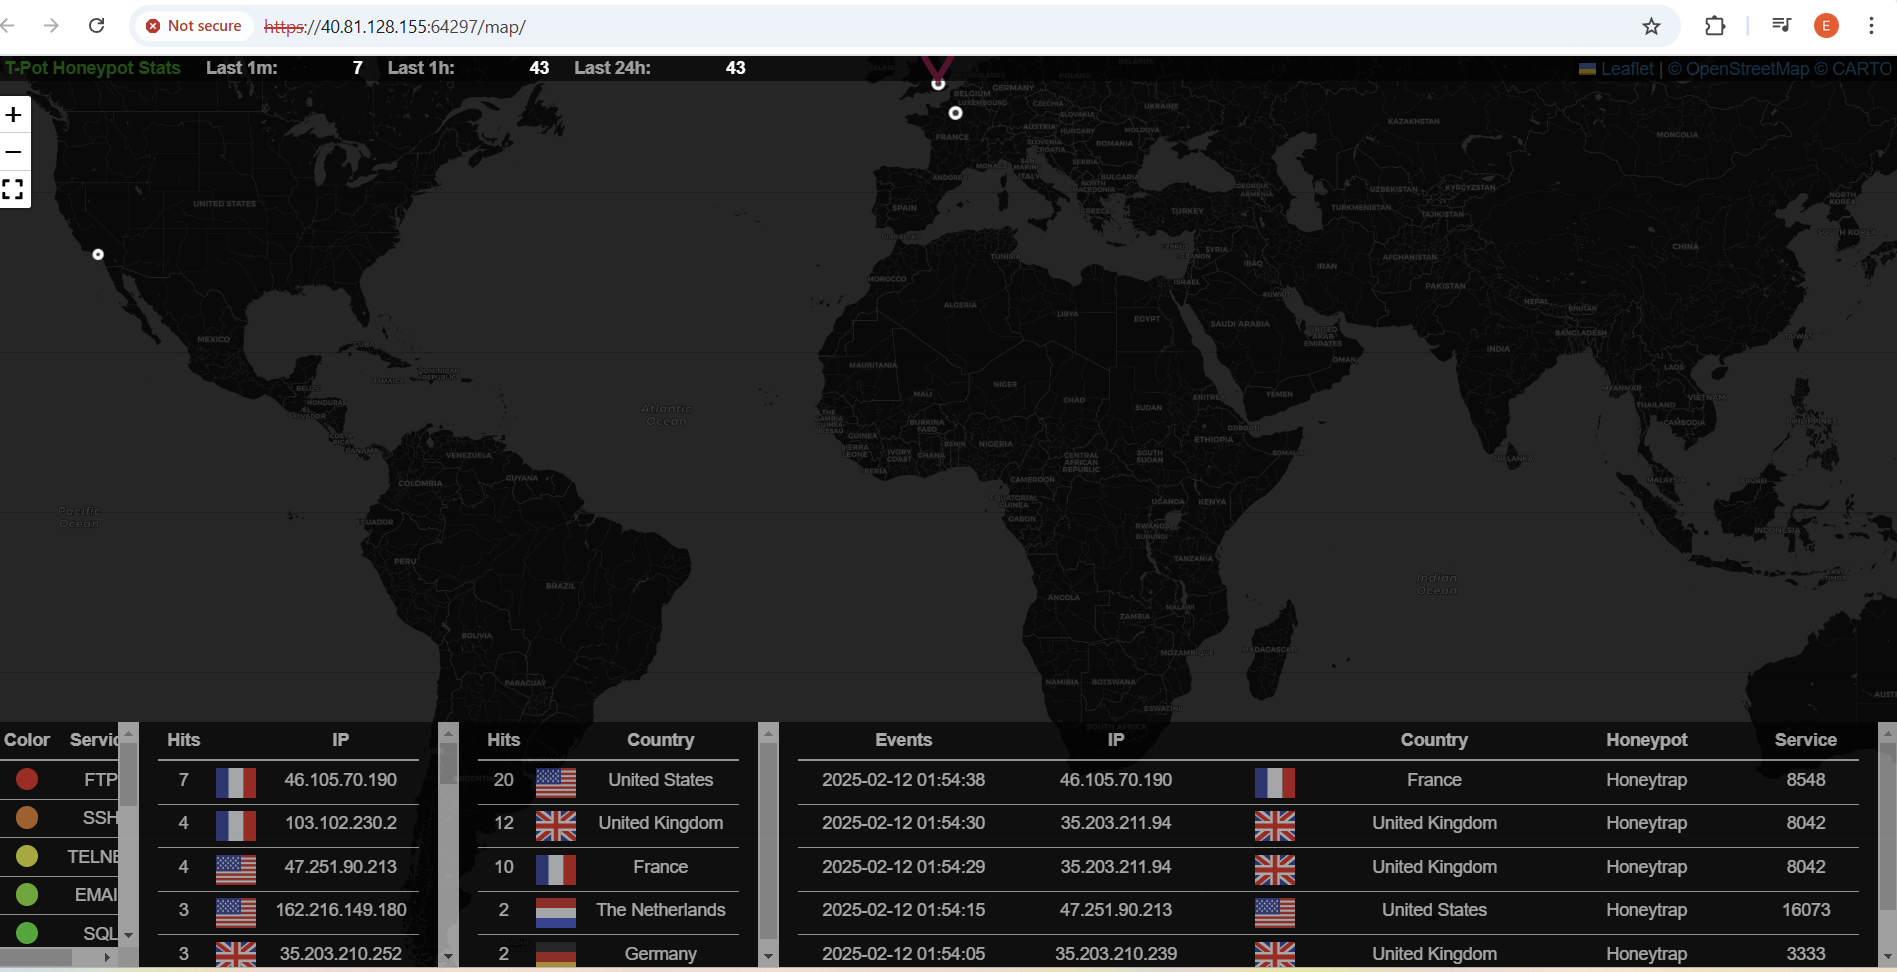Click service port 16073 in events
This screenshot has height=972, width=1897.
(x=1806, y=910)
